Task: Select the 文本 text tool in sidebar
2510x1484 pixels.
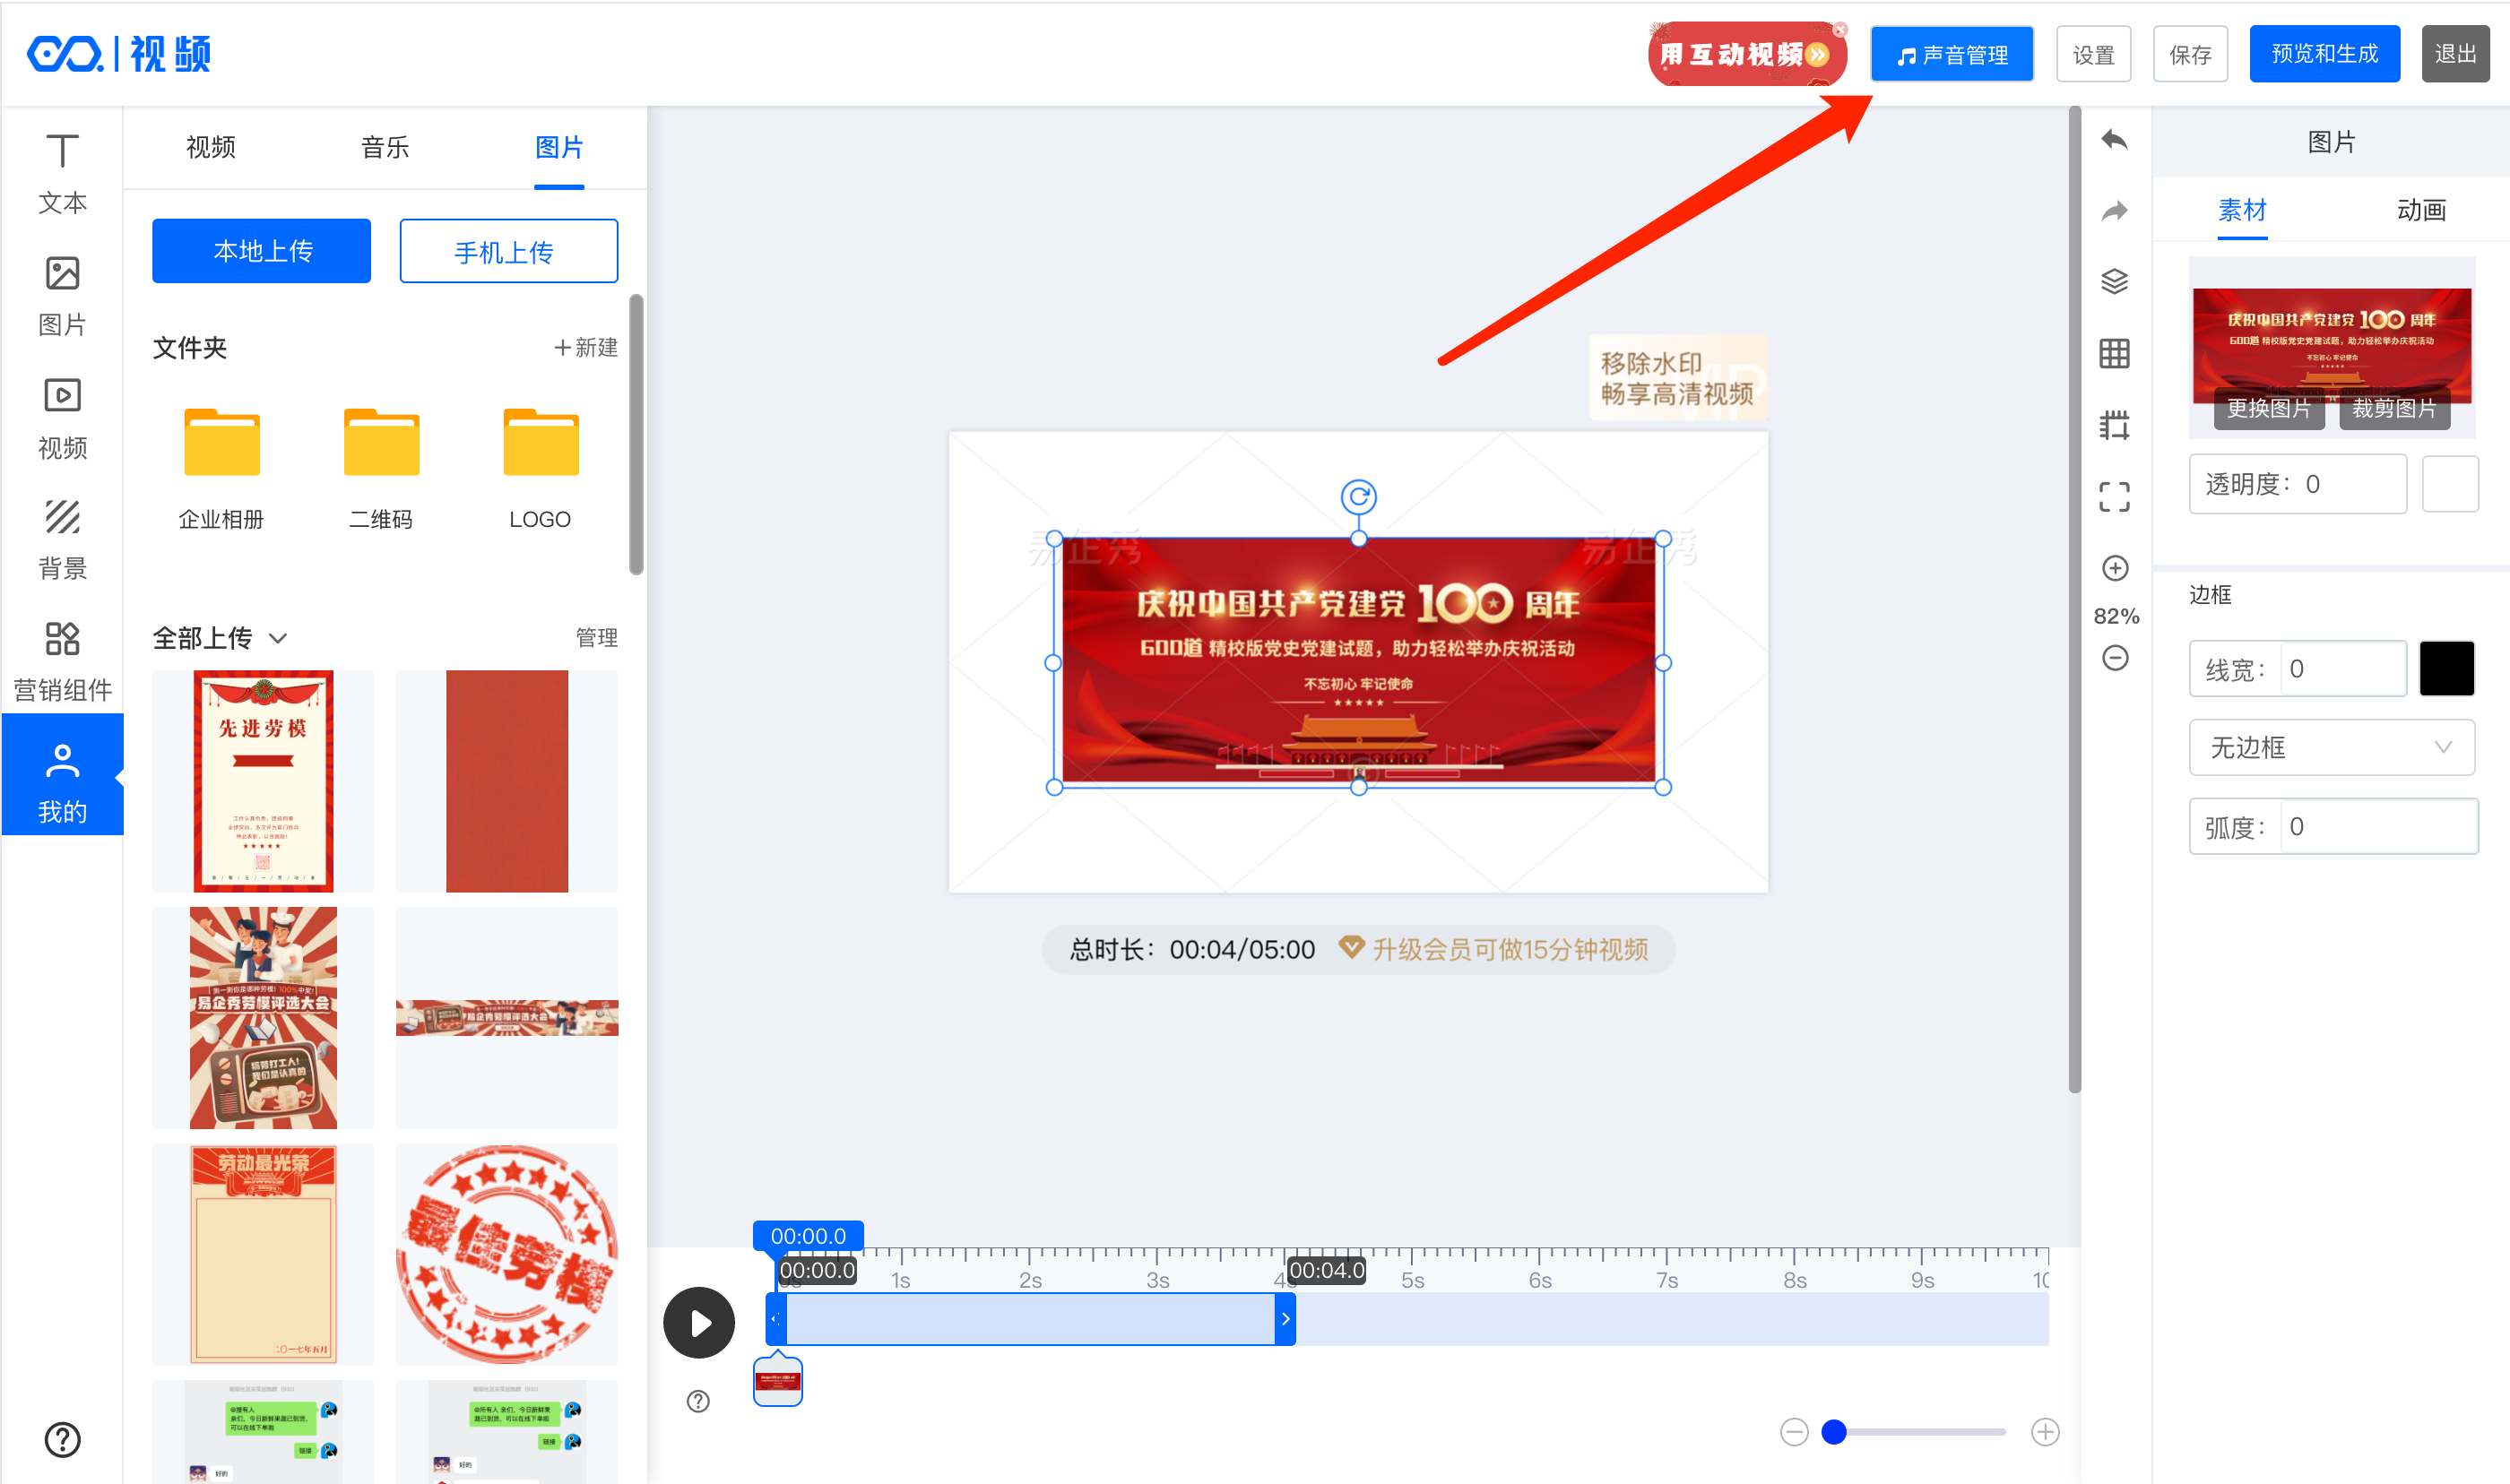Action: click(62, 173)
